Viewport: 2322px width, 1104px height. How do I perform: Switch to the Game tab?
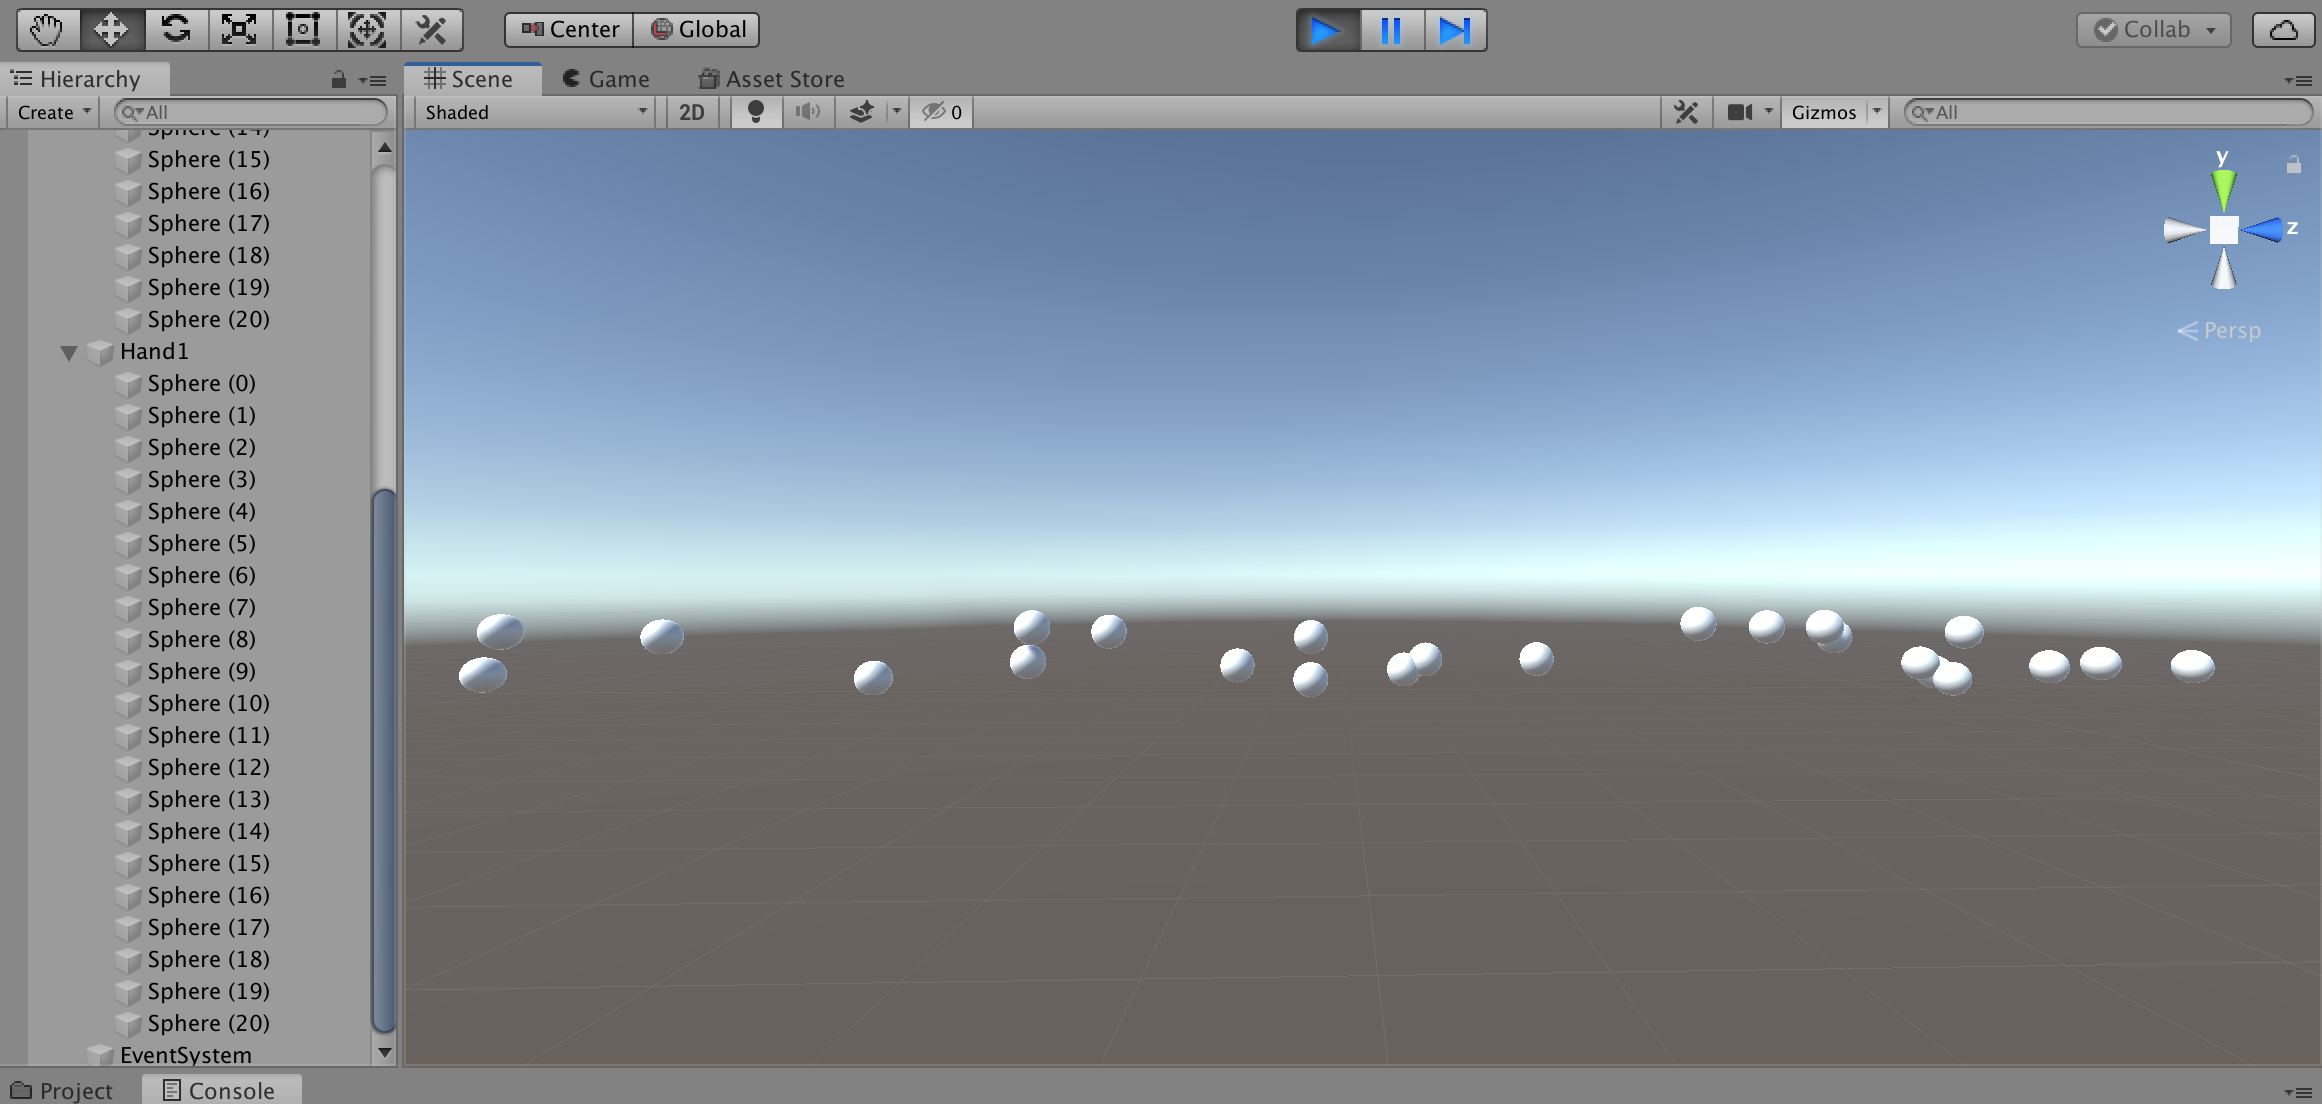point(606,79)
